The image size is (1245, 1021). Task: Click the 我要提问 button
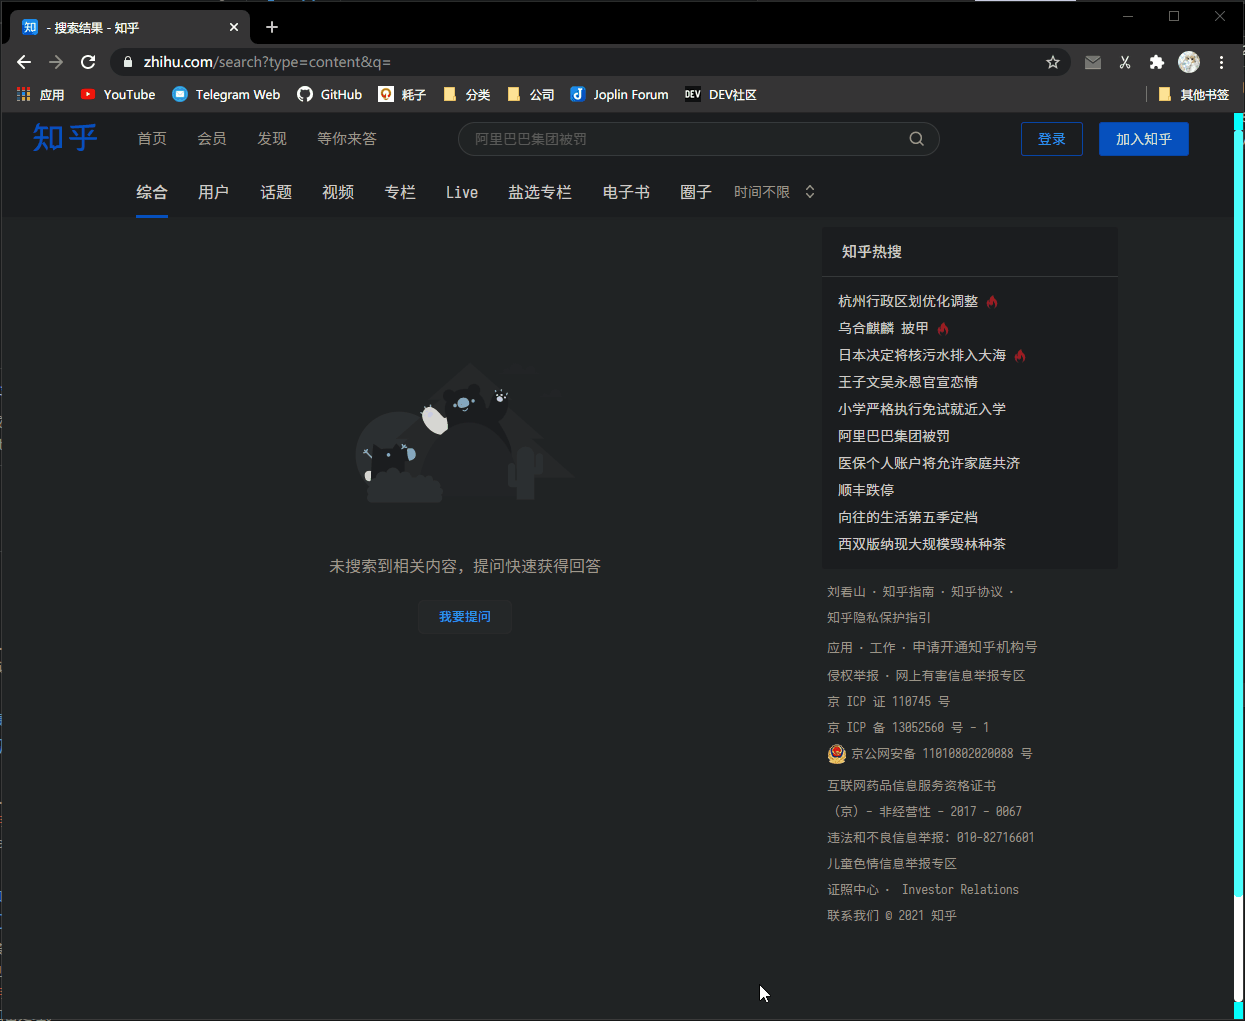[x=464, y=617]
